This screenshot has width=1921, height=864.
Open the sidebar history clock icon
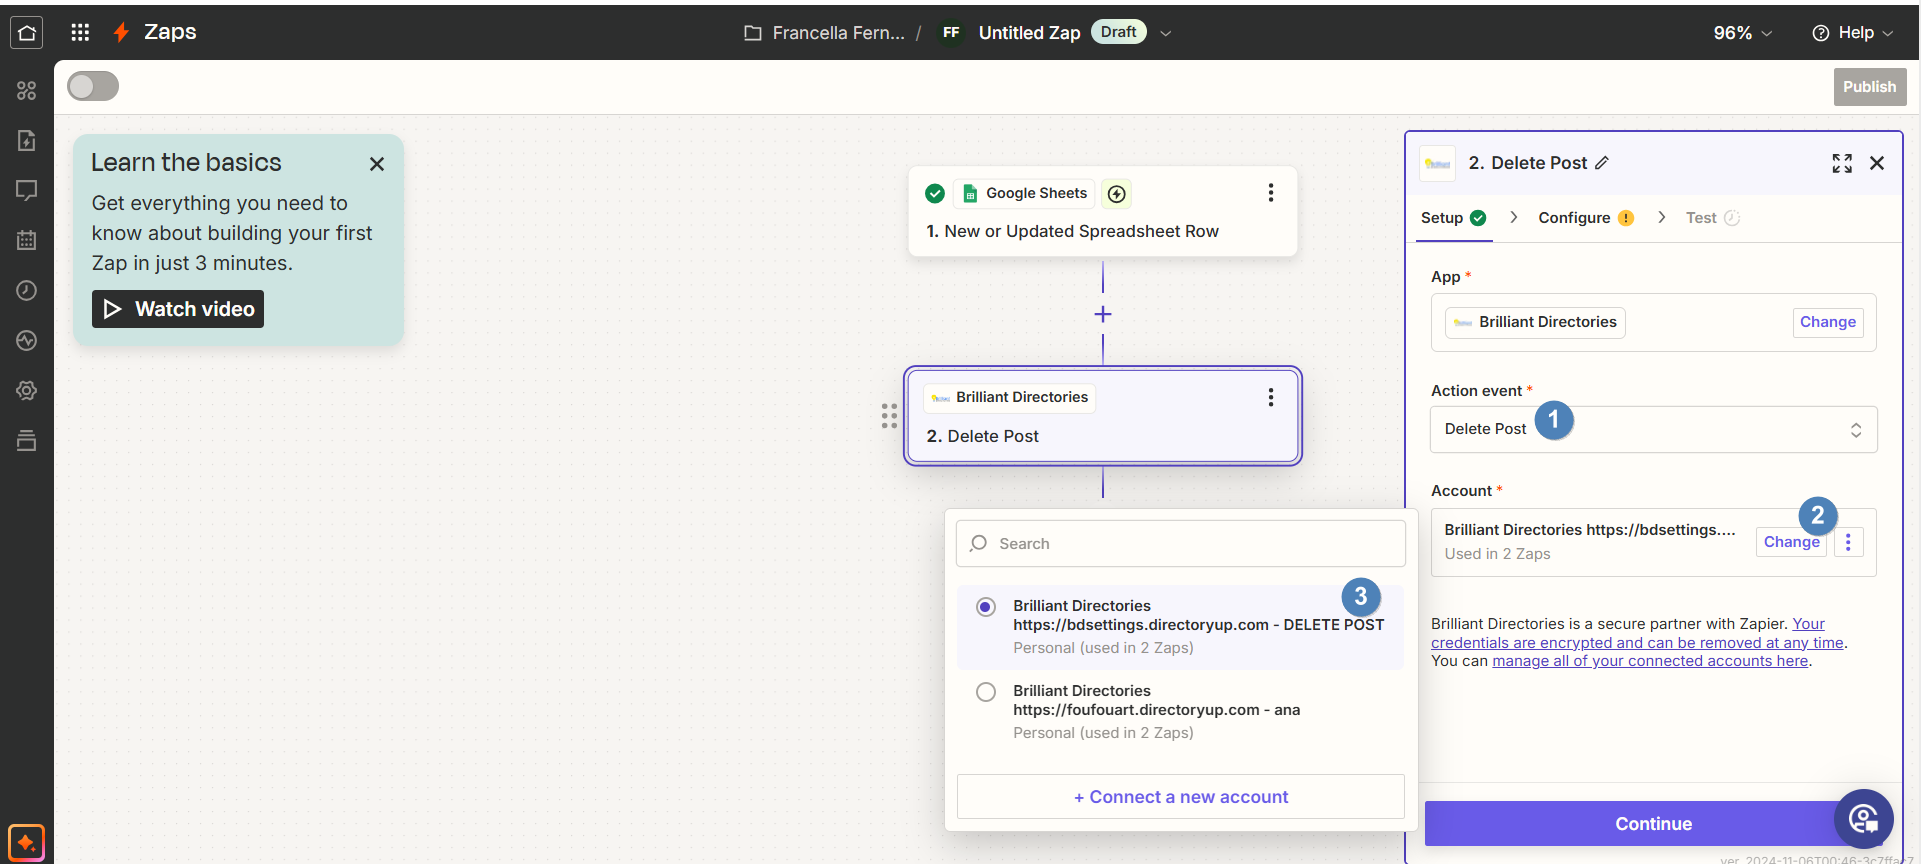(x=27, y=290)
